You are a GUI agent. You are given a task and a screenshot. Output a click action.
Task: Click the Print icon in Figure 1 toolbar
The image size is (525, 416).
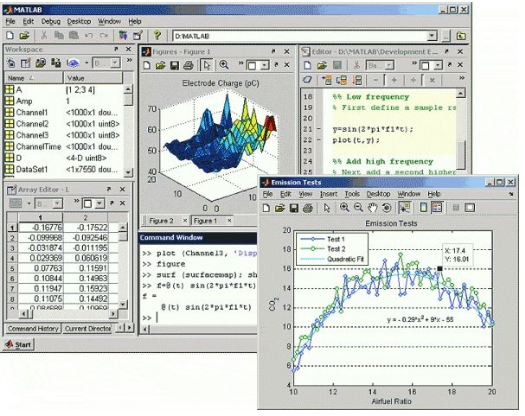coord(189,65)
